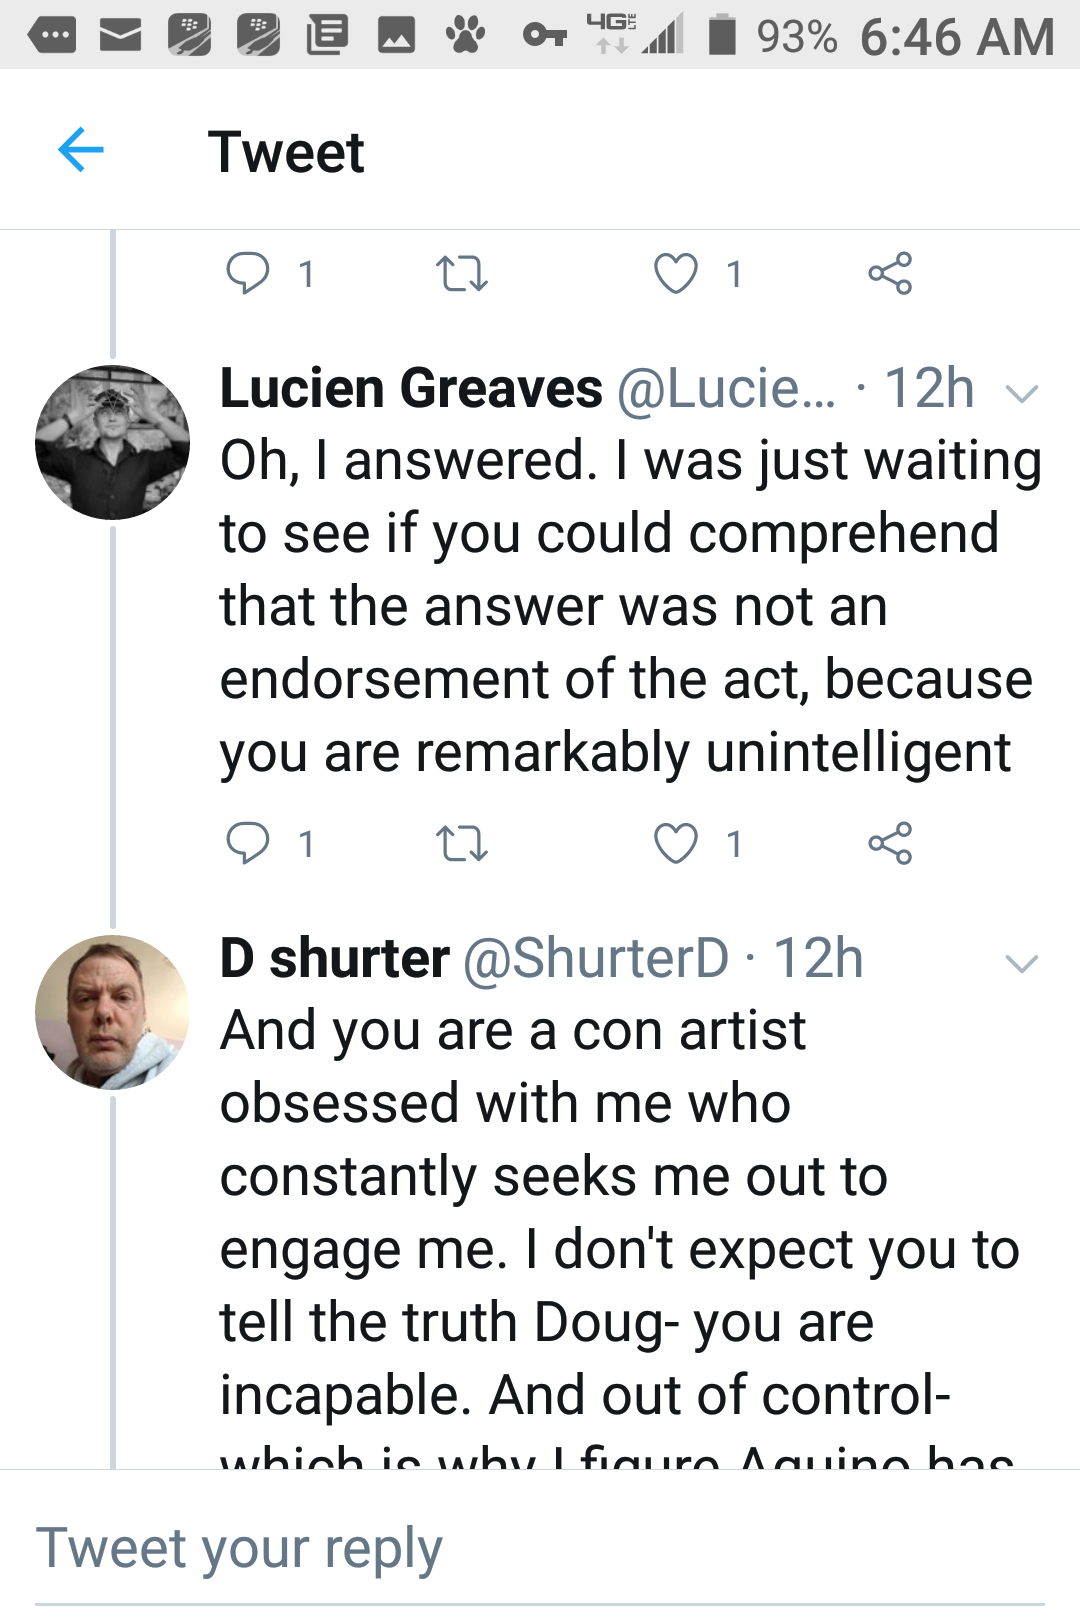Like the topmost partial tweet

[x=676, y=273]
